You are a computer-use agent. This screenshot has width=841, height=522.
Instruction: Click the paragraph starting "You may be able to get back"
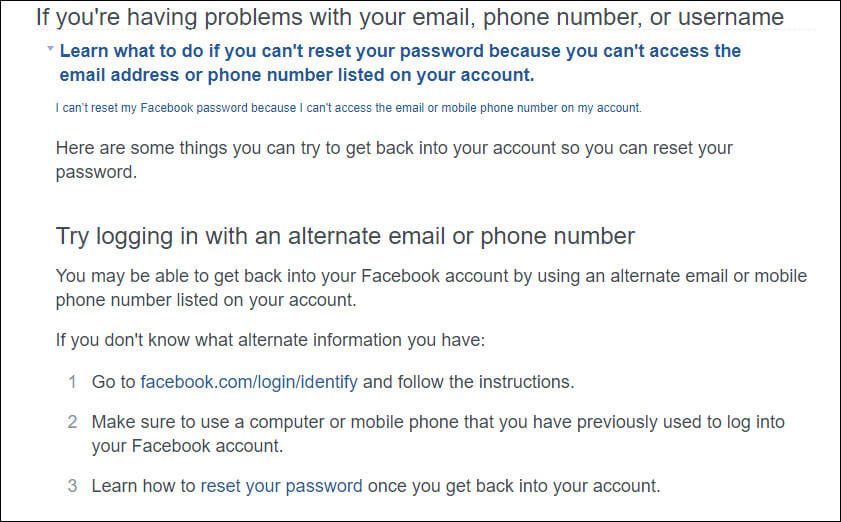click(x=431, y=276)
